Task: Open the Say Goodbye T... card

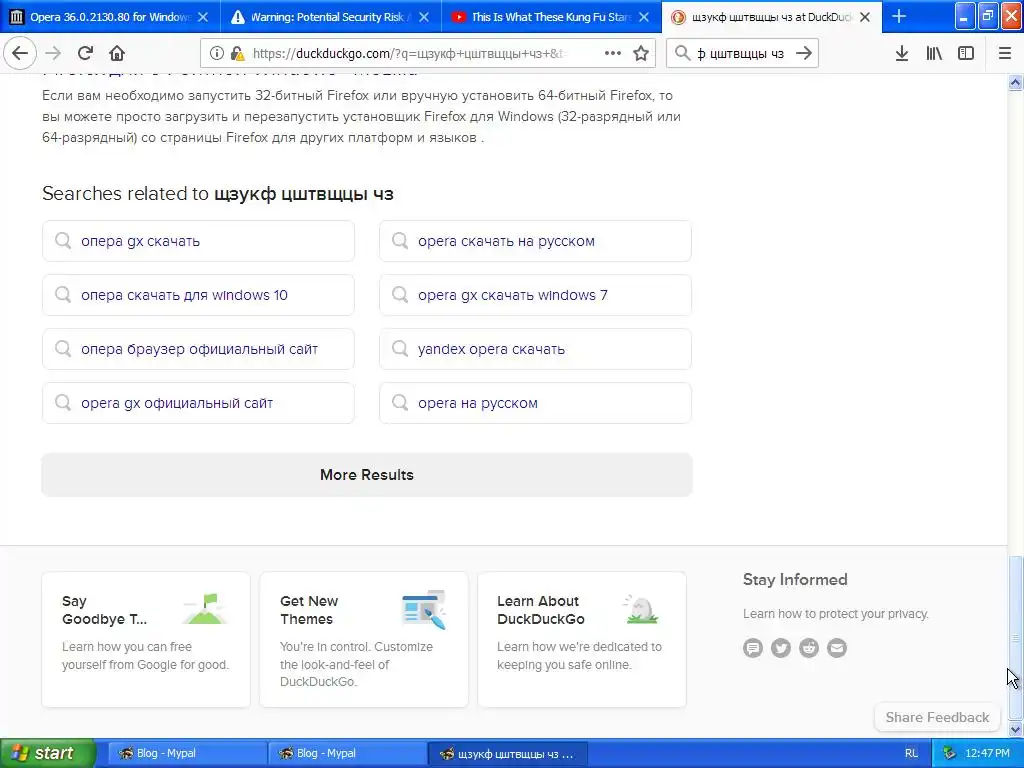Action: coord(146,639)
